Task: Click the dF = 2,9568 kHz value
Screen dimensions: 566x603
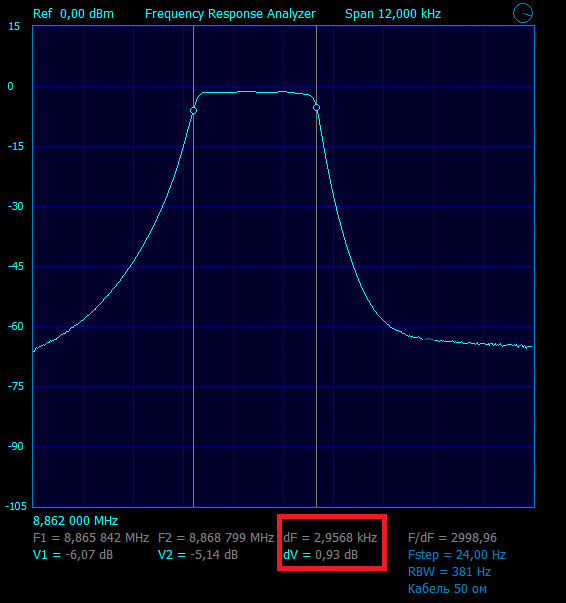Action: (x=330, y=538)
